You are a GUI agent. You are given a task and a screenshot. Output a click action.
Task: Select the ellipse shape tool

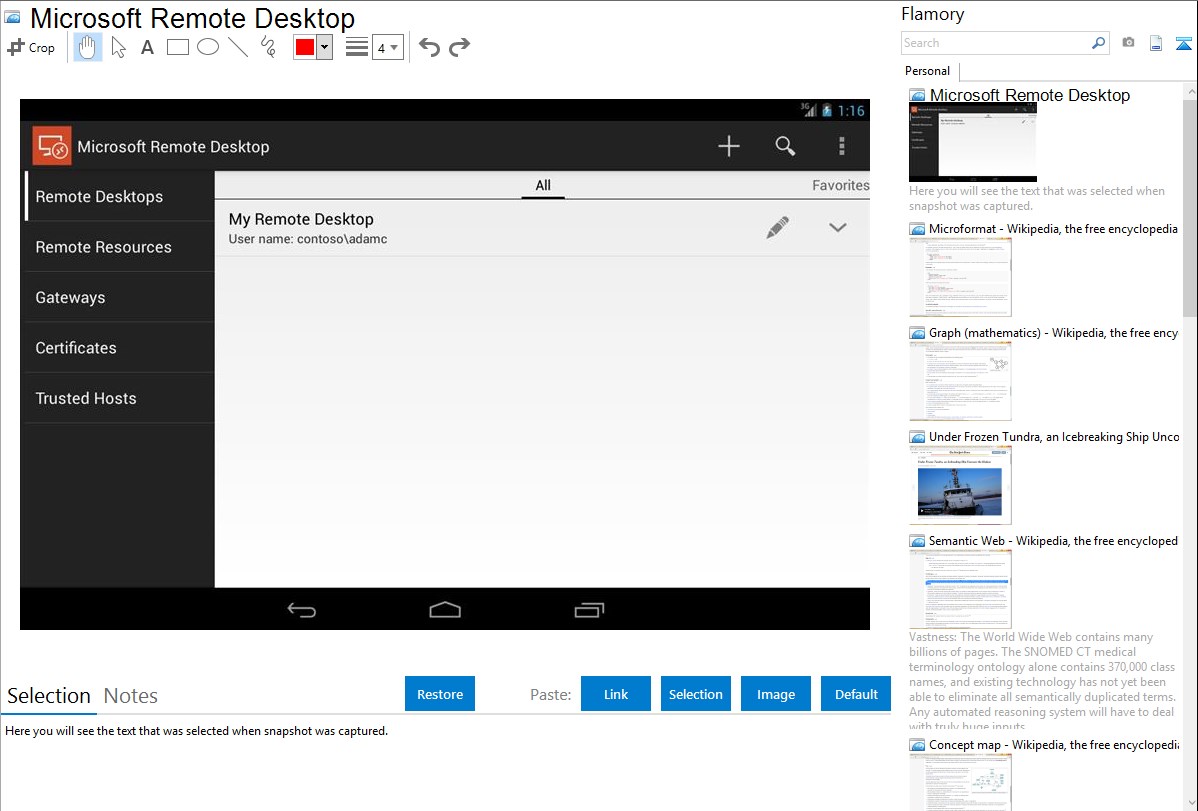(x=208, y=47)
